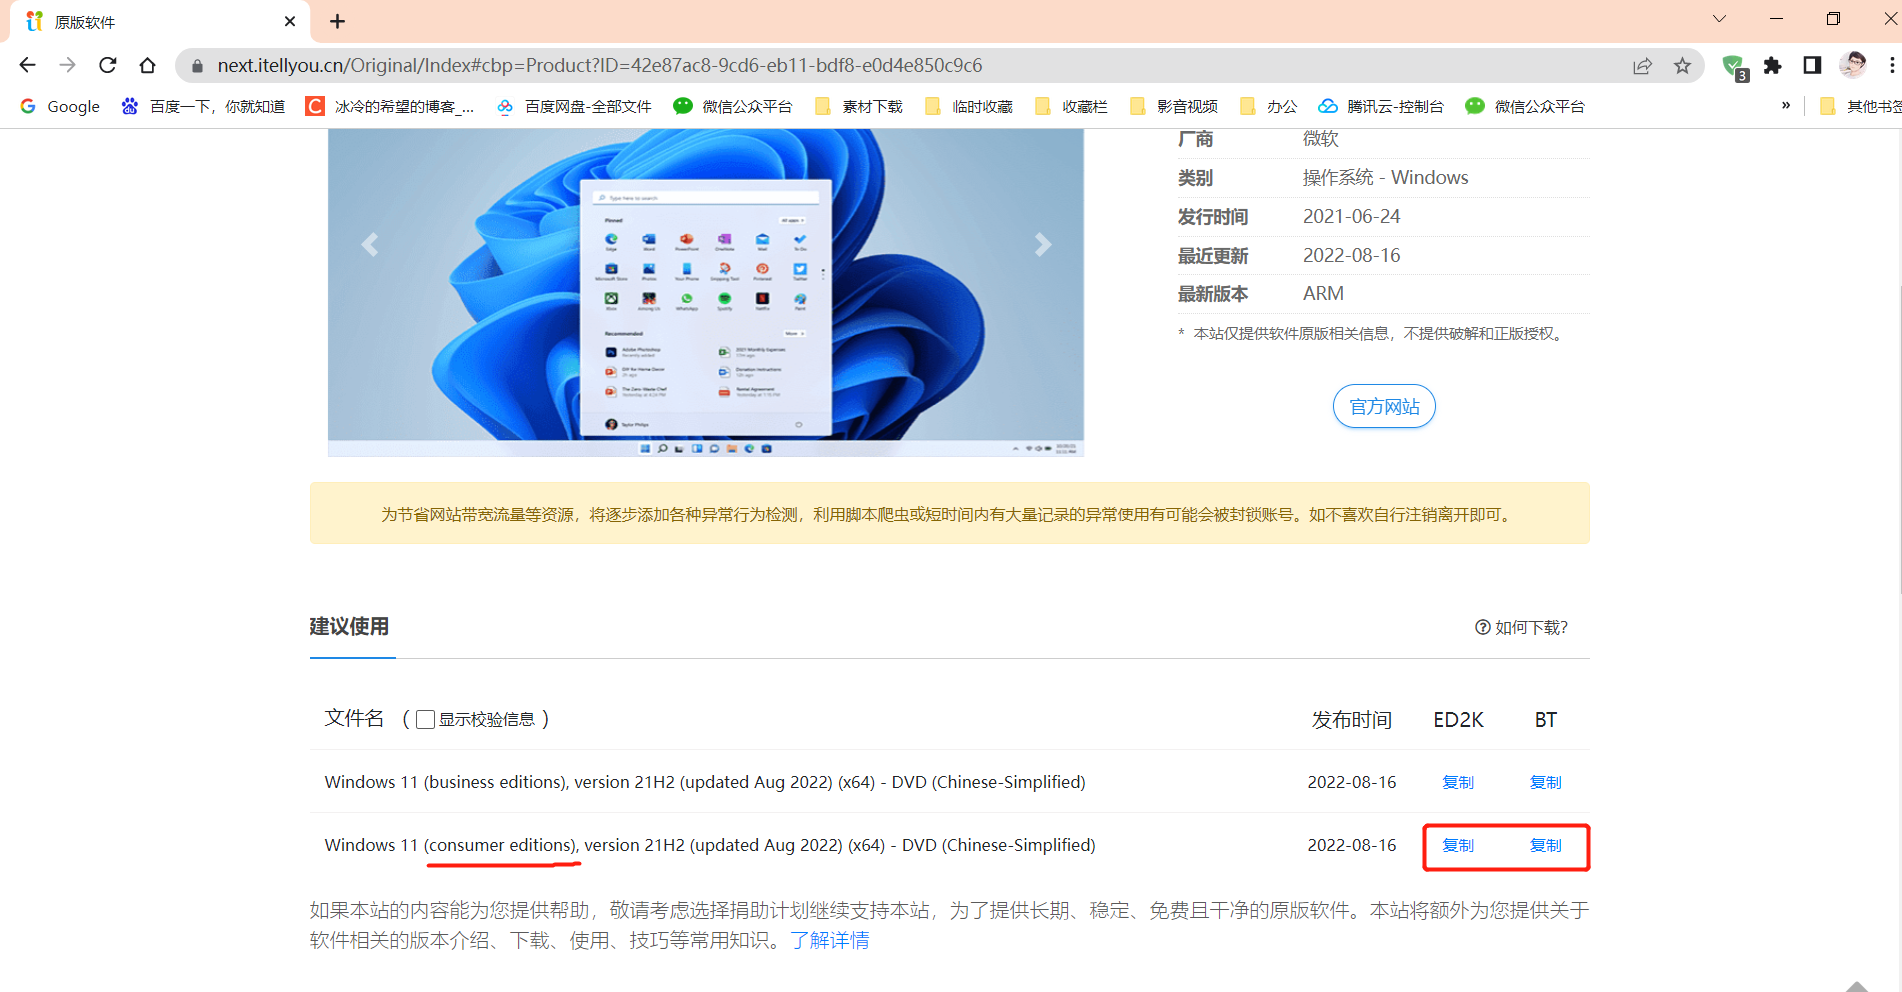Click the 发布时间 column header
The height and width of the screenshot is (992, 1902).
tap(1352, 720)
